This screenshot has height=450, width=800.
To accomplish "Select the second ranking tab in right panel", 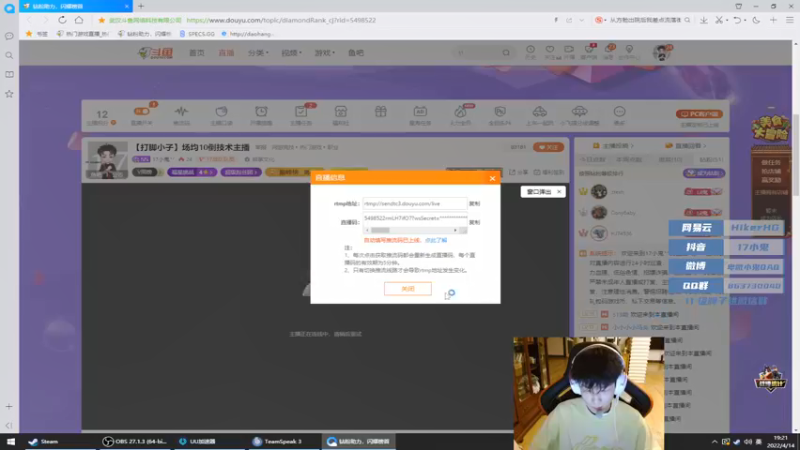I will (x=629, y=160).
